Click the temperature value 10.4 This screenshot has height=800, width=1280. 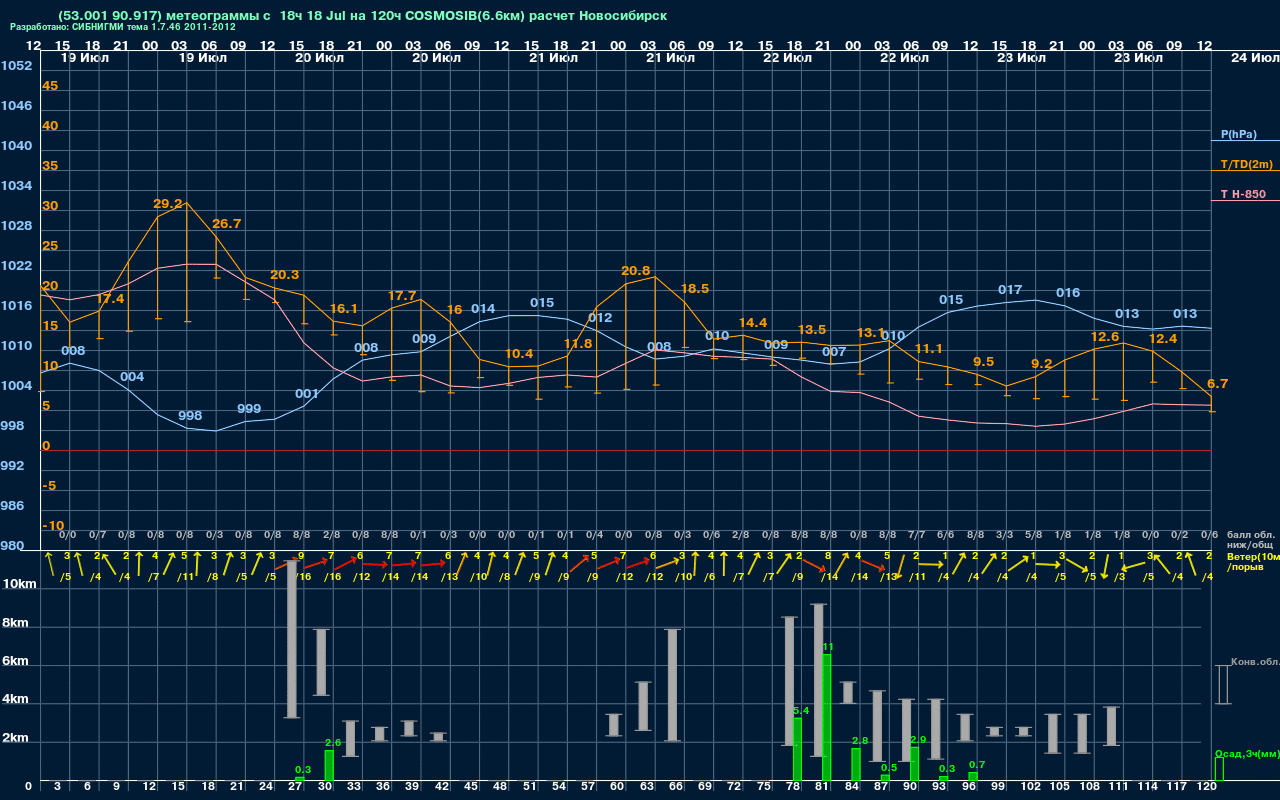click(519, 354)
